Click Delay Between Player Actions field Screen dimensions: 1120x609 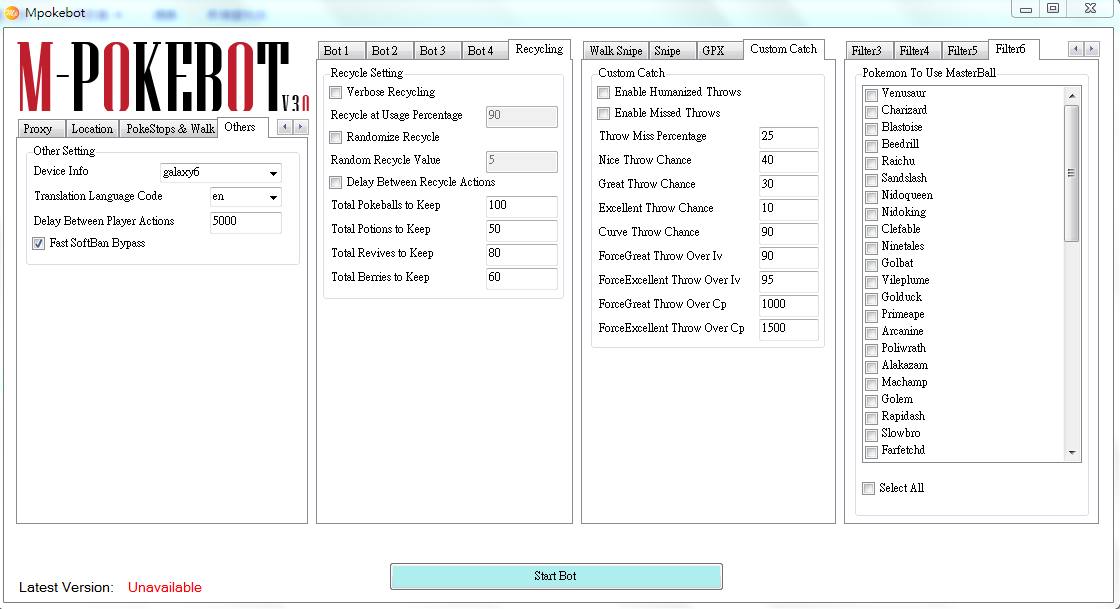(245, 222)
